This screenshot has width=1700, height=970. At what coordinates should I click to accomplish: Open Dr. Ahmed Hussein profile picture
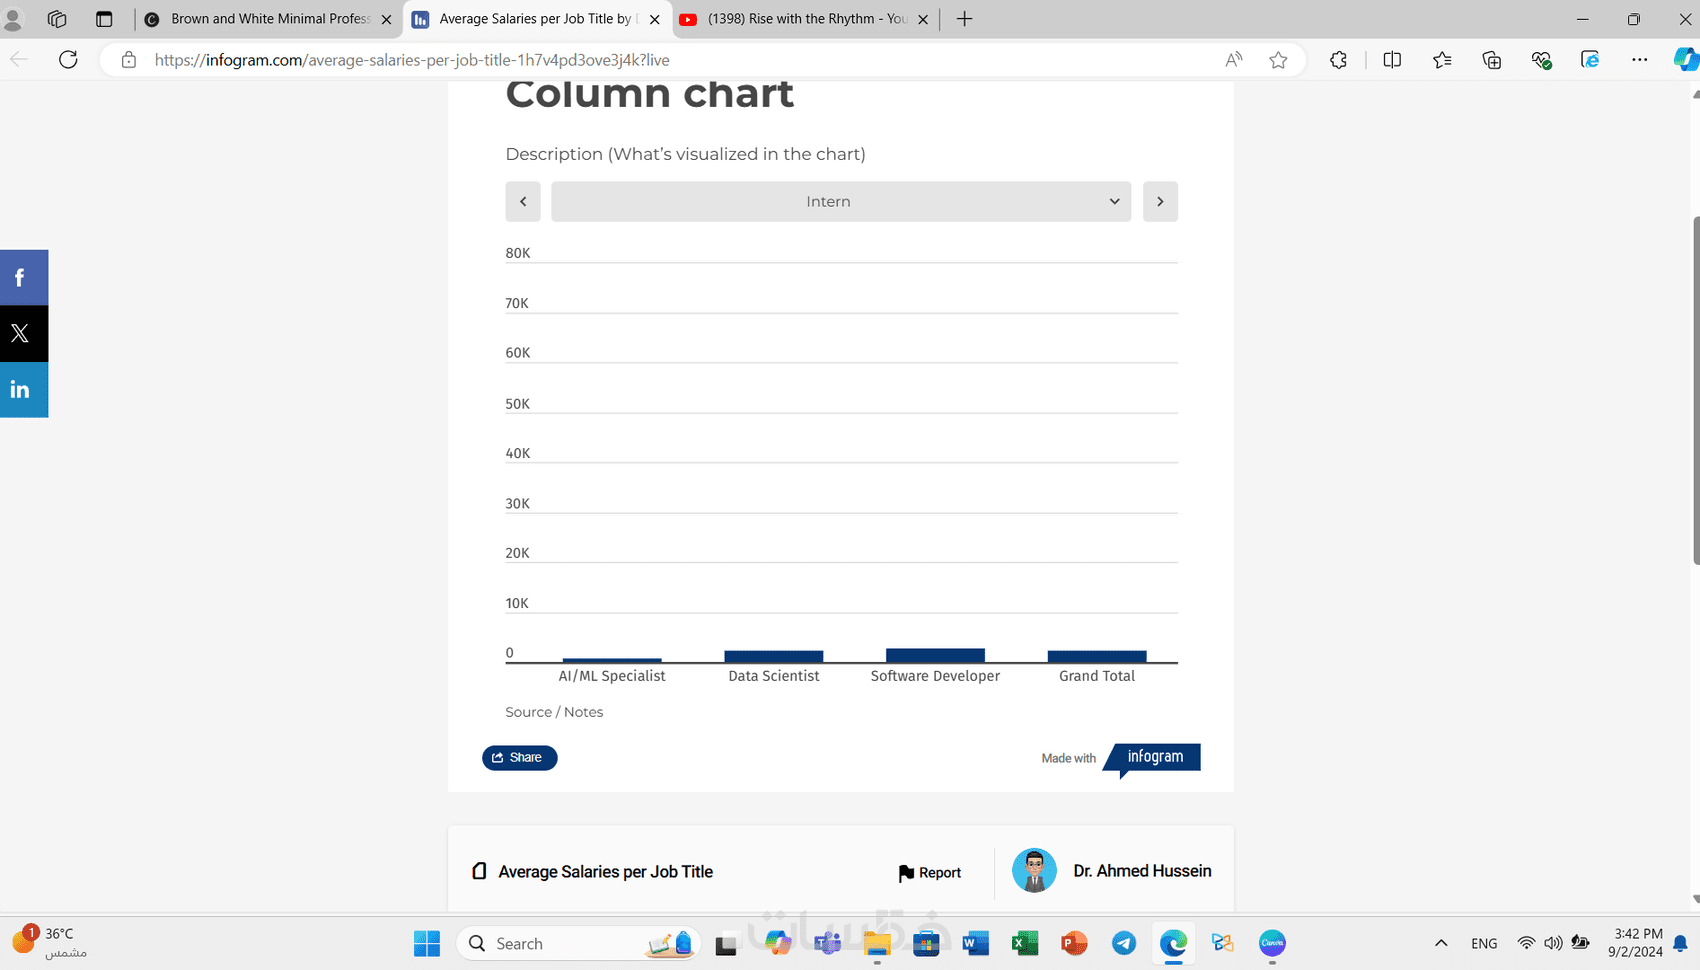(x=1034, y=871)
